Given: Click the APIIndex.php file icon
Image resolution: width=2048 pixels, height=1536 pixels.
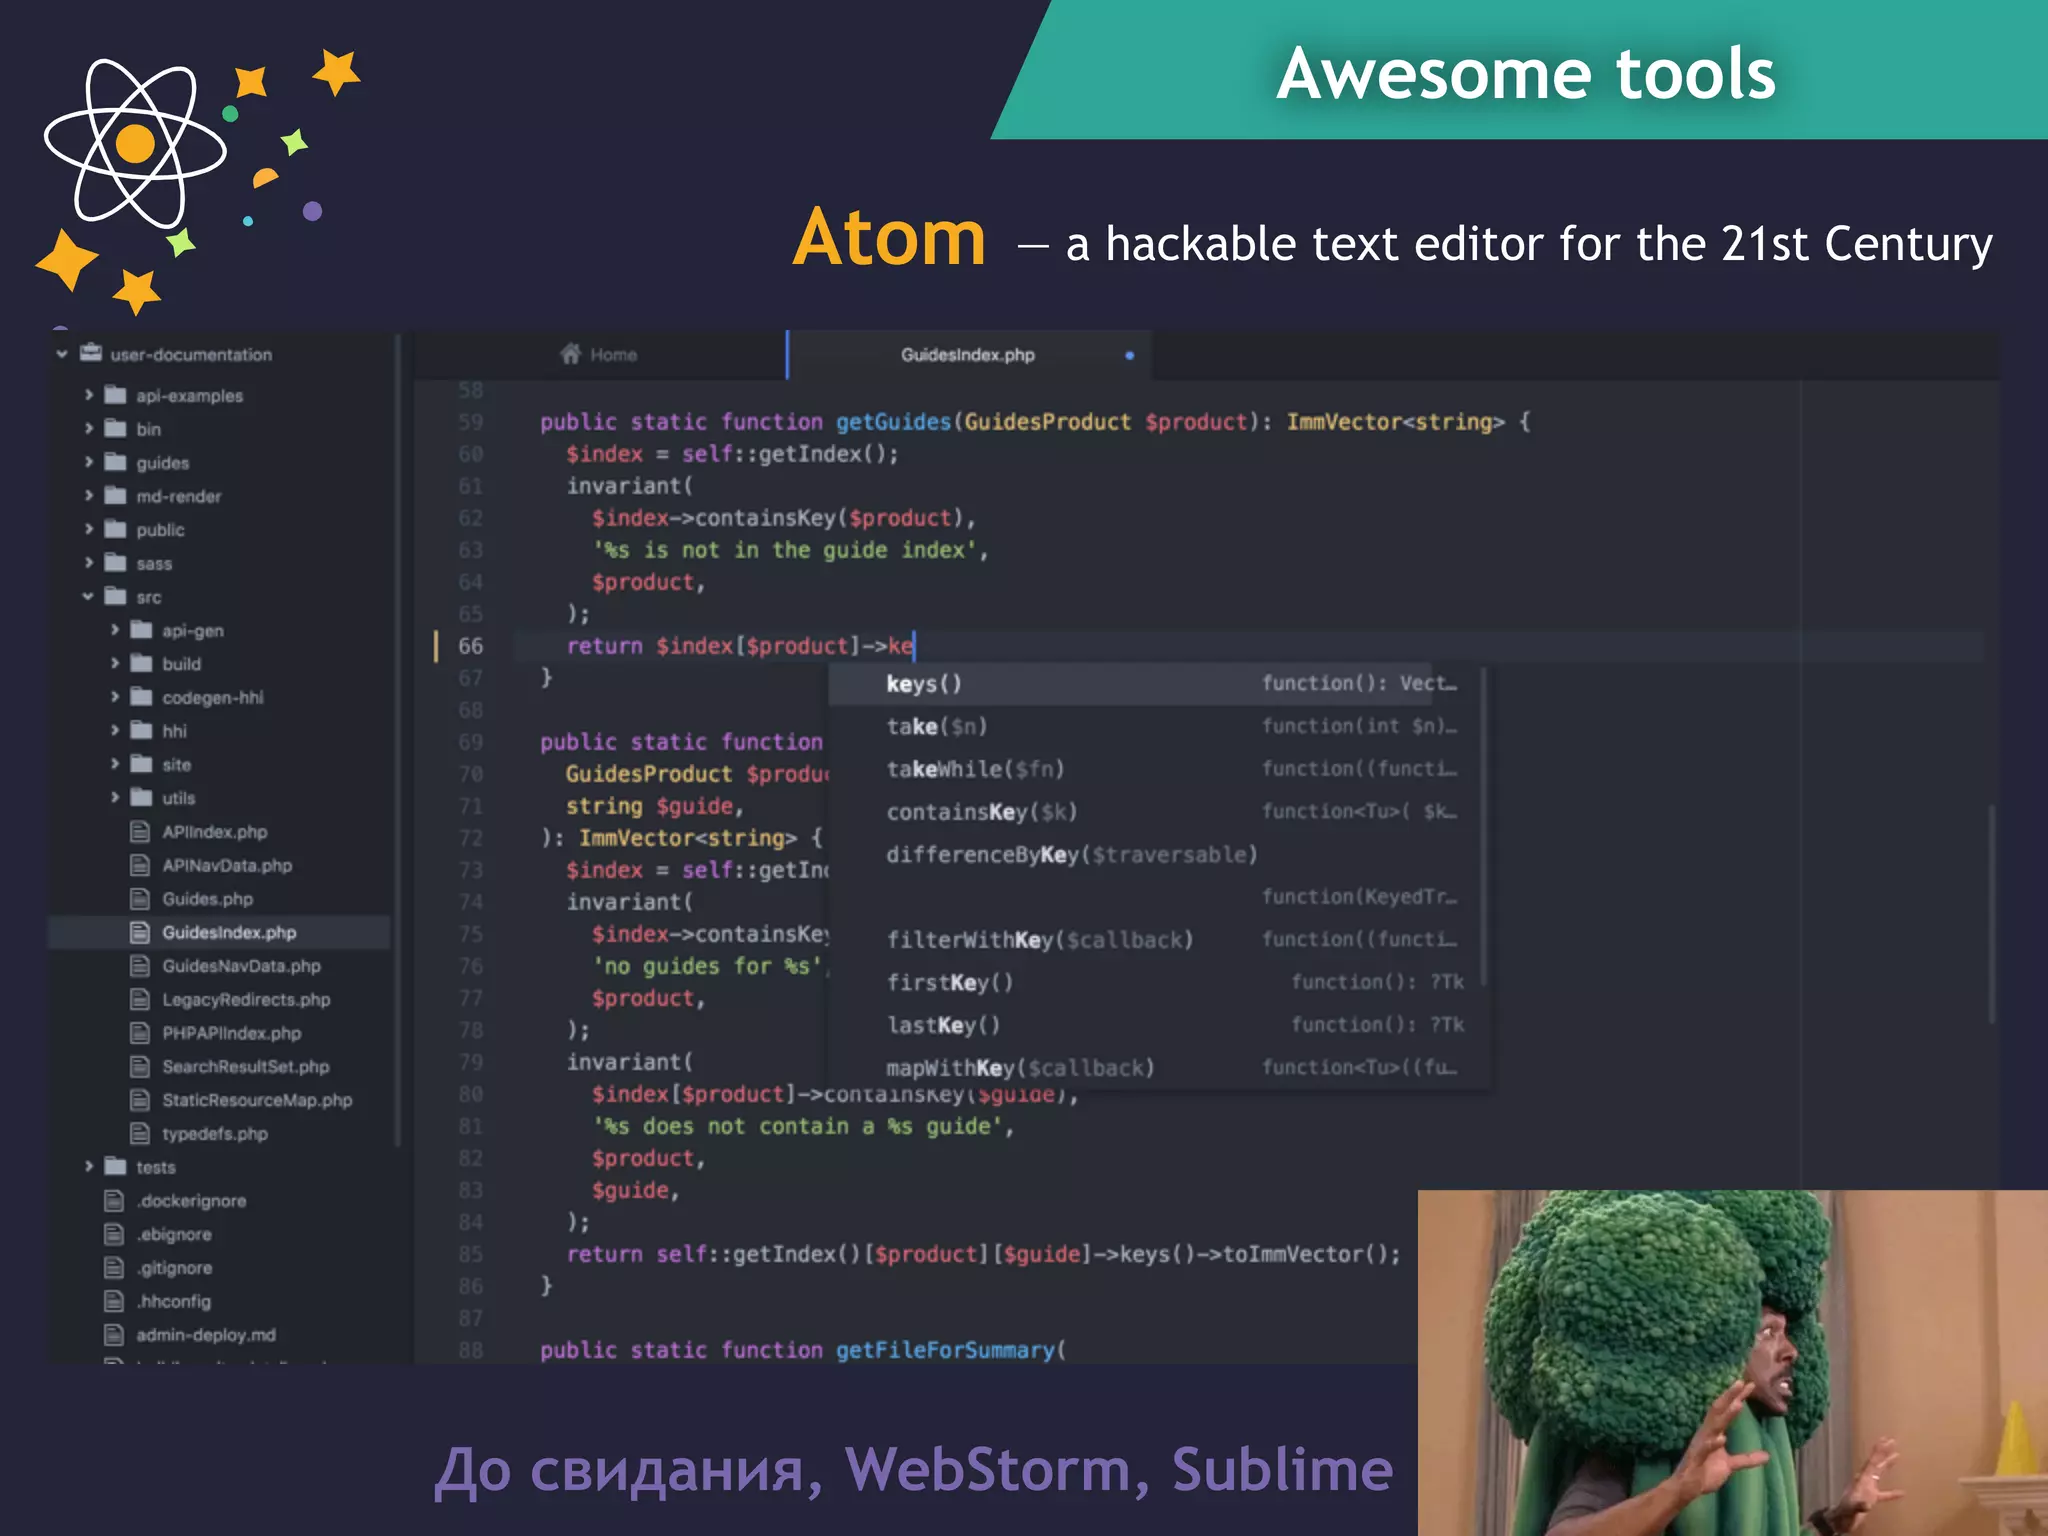Looking at the screenshot, I should 140,831.
